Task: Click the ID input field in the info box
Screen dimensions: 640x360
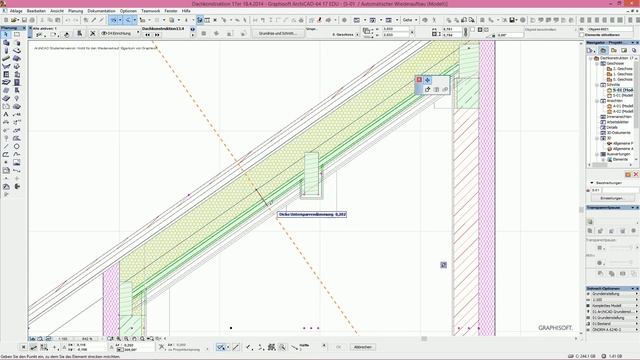Action: pyautogui.click(x=611, y=29)
